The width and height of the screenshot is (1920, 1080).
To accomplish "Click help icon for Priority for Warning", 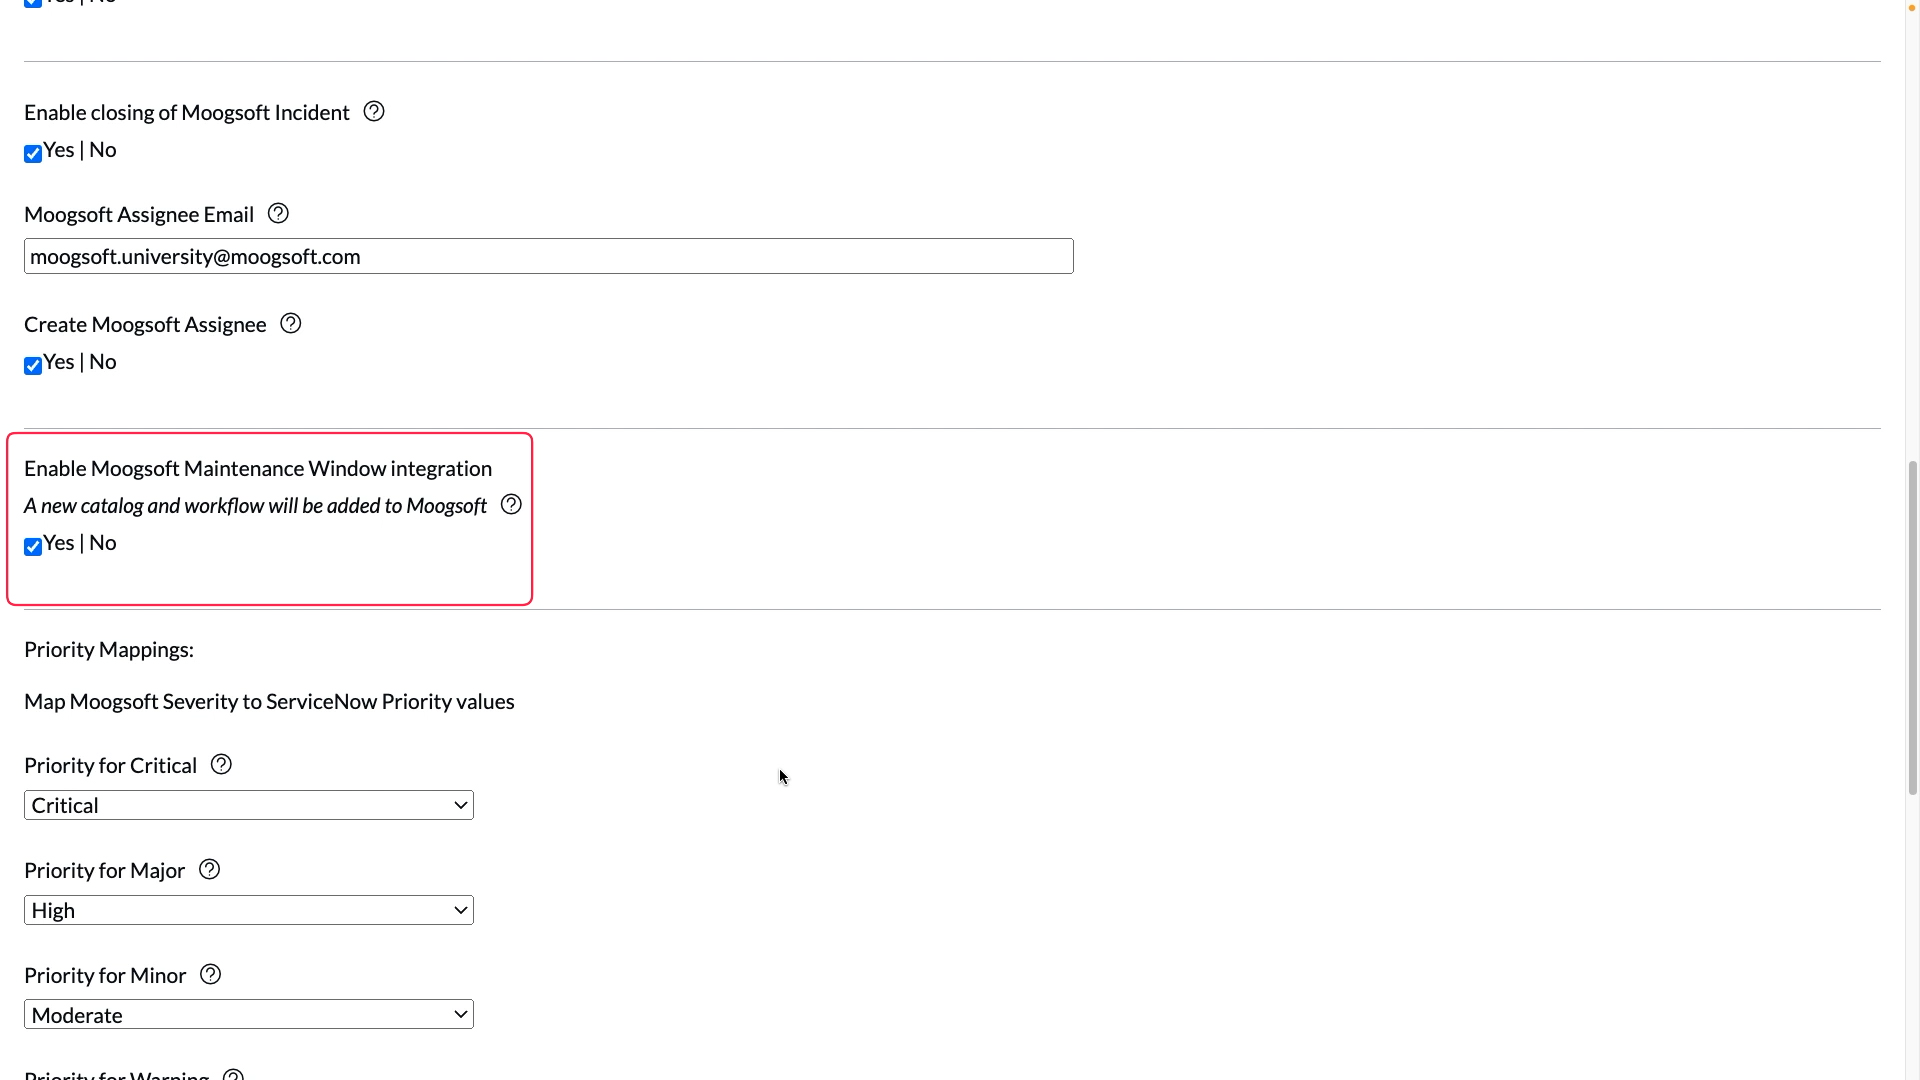I will click(233, 1075).
